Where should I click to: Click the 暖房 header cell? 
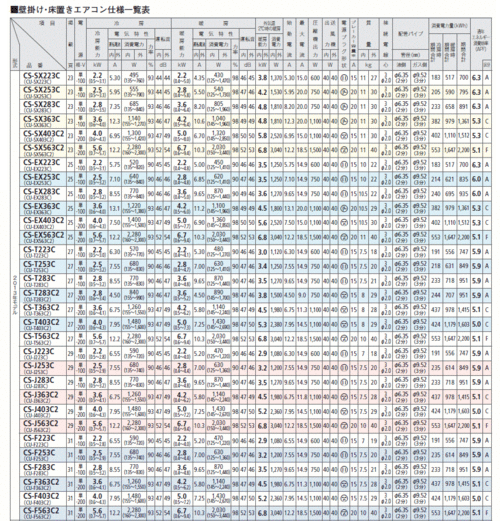pos(213,23)
